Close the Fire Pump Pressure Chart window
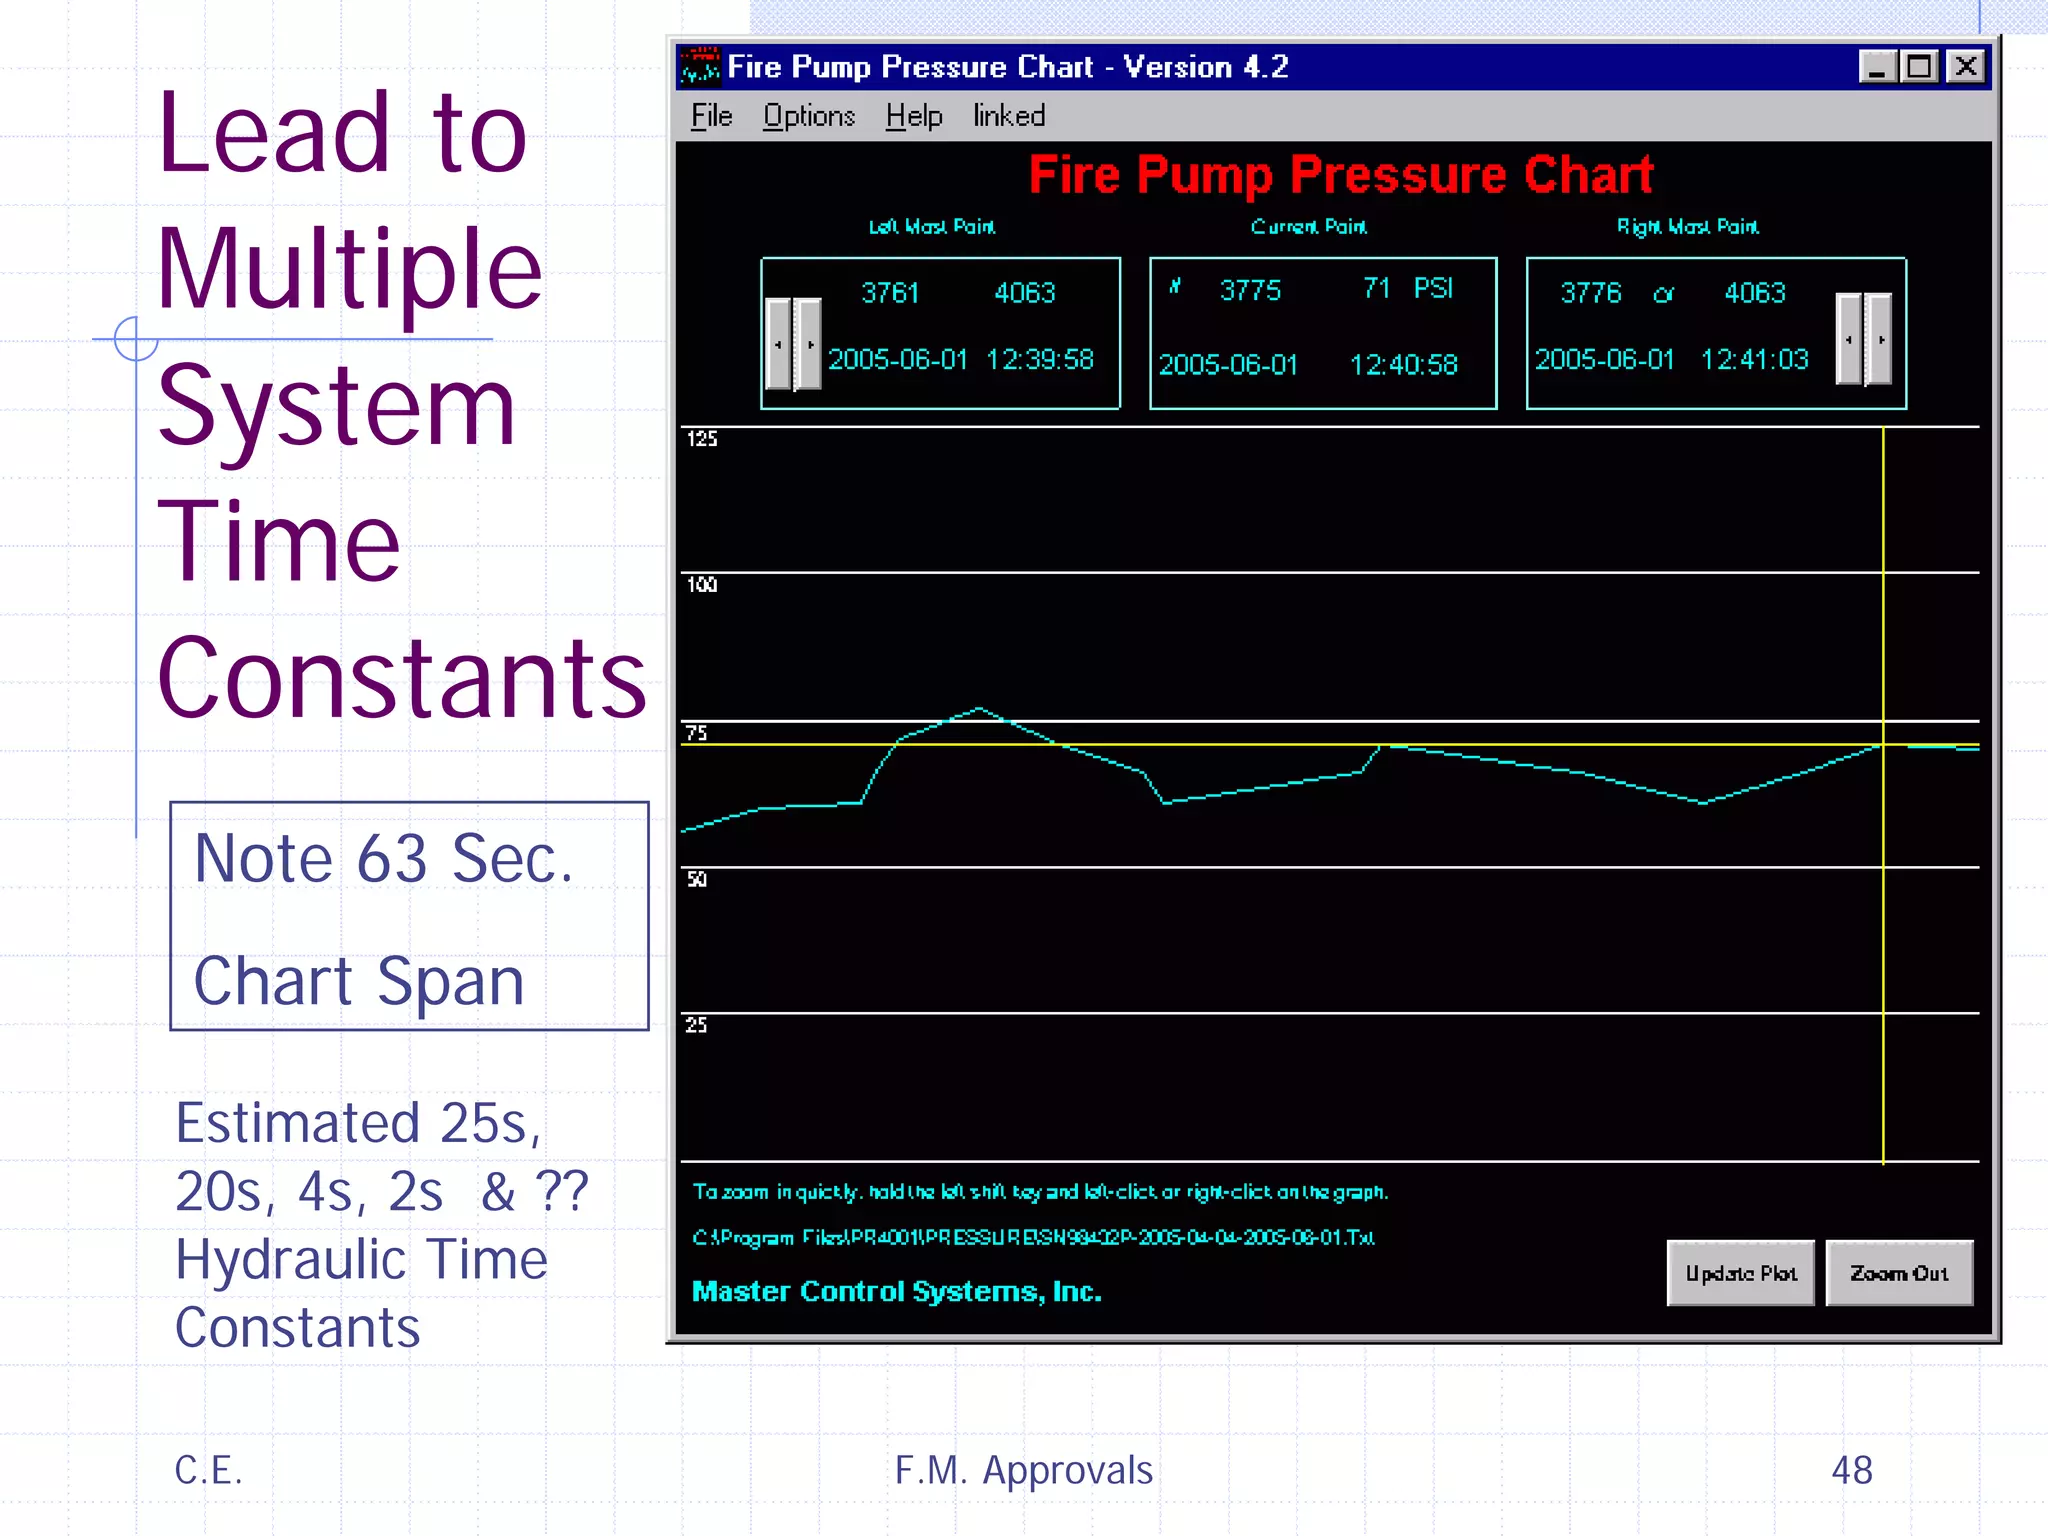This screenshot has height=1536, width=2048. 1966,67
